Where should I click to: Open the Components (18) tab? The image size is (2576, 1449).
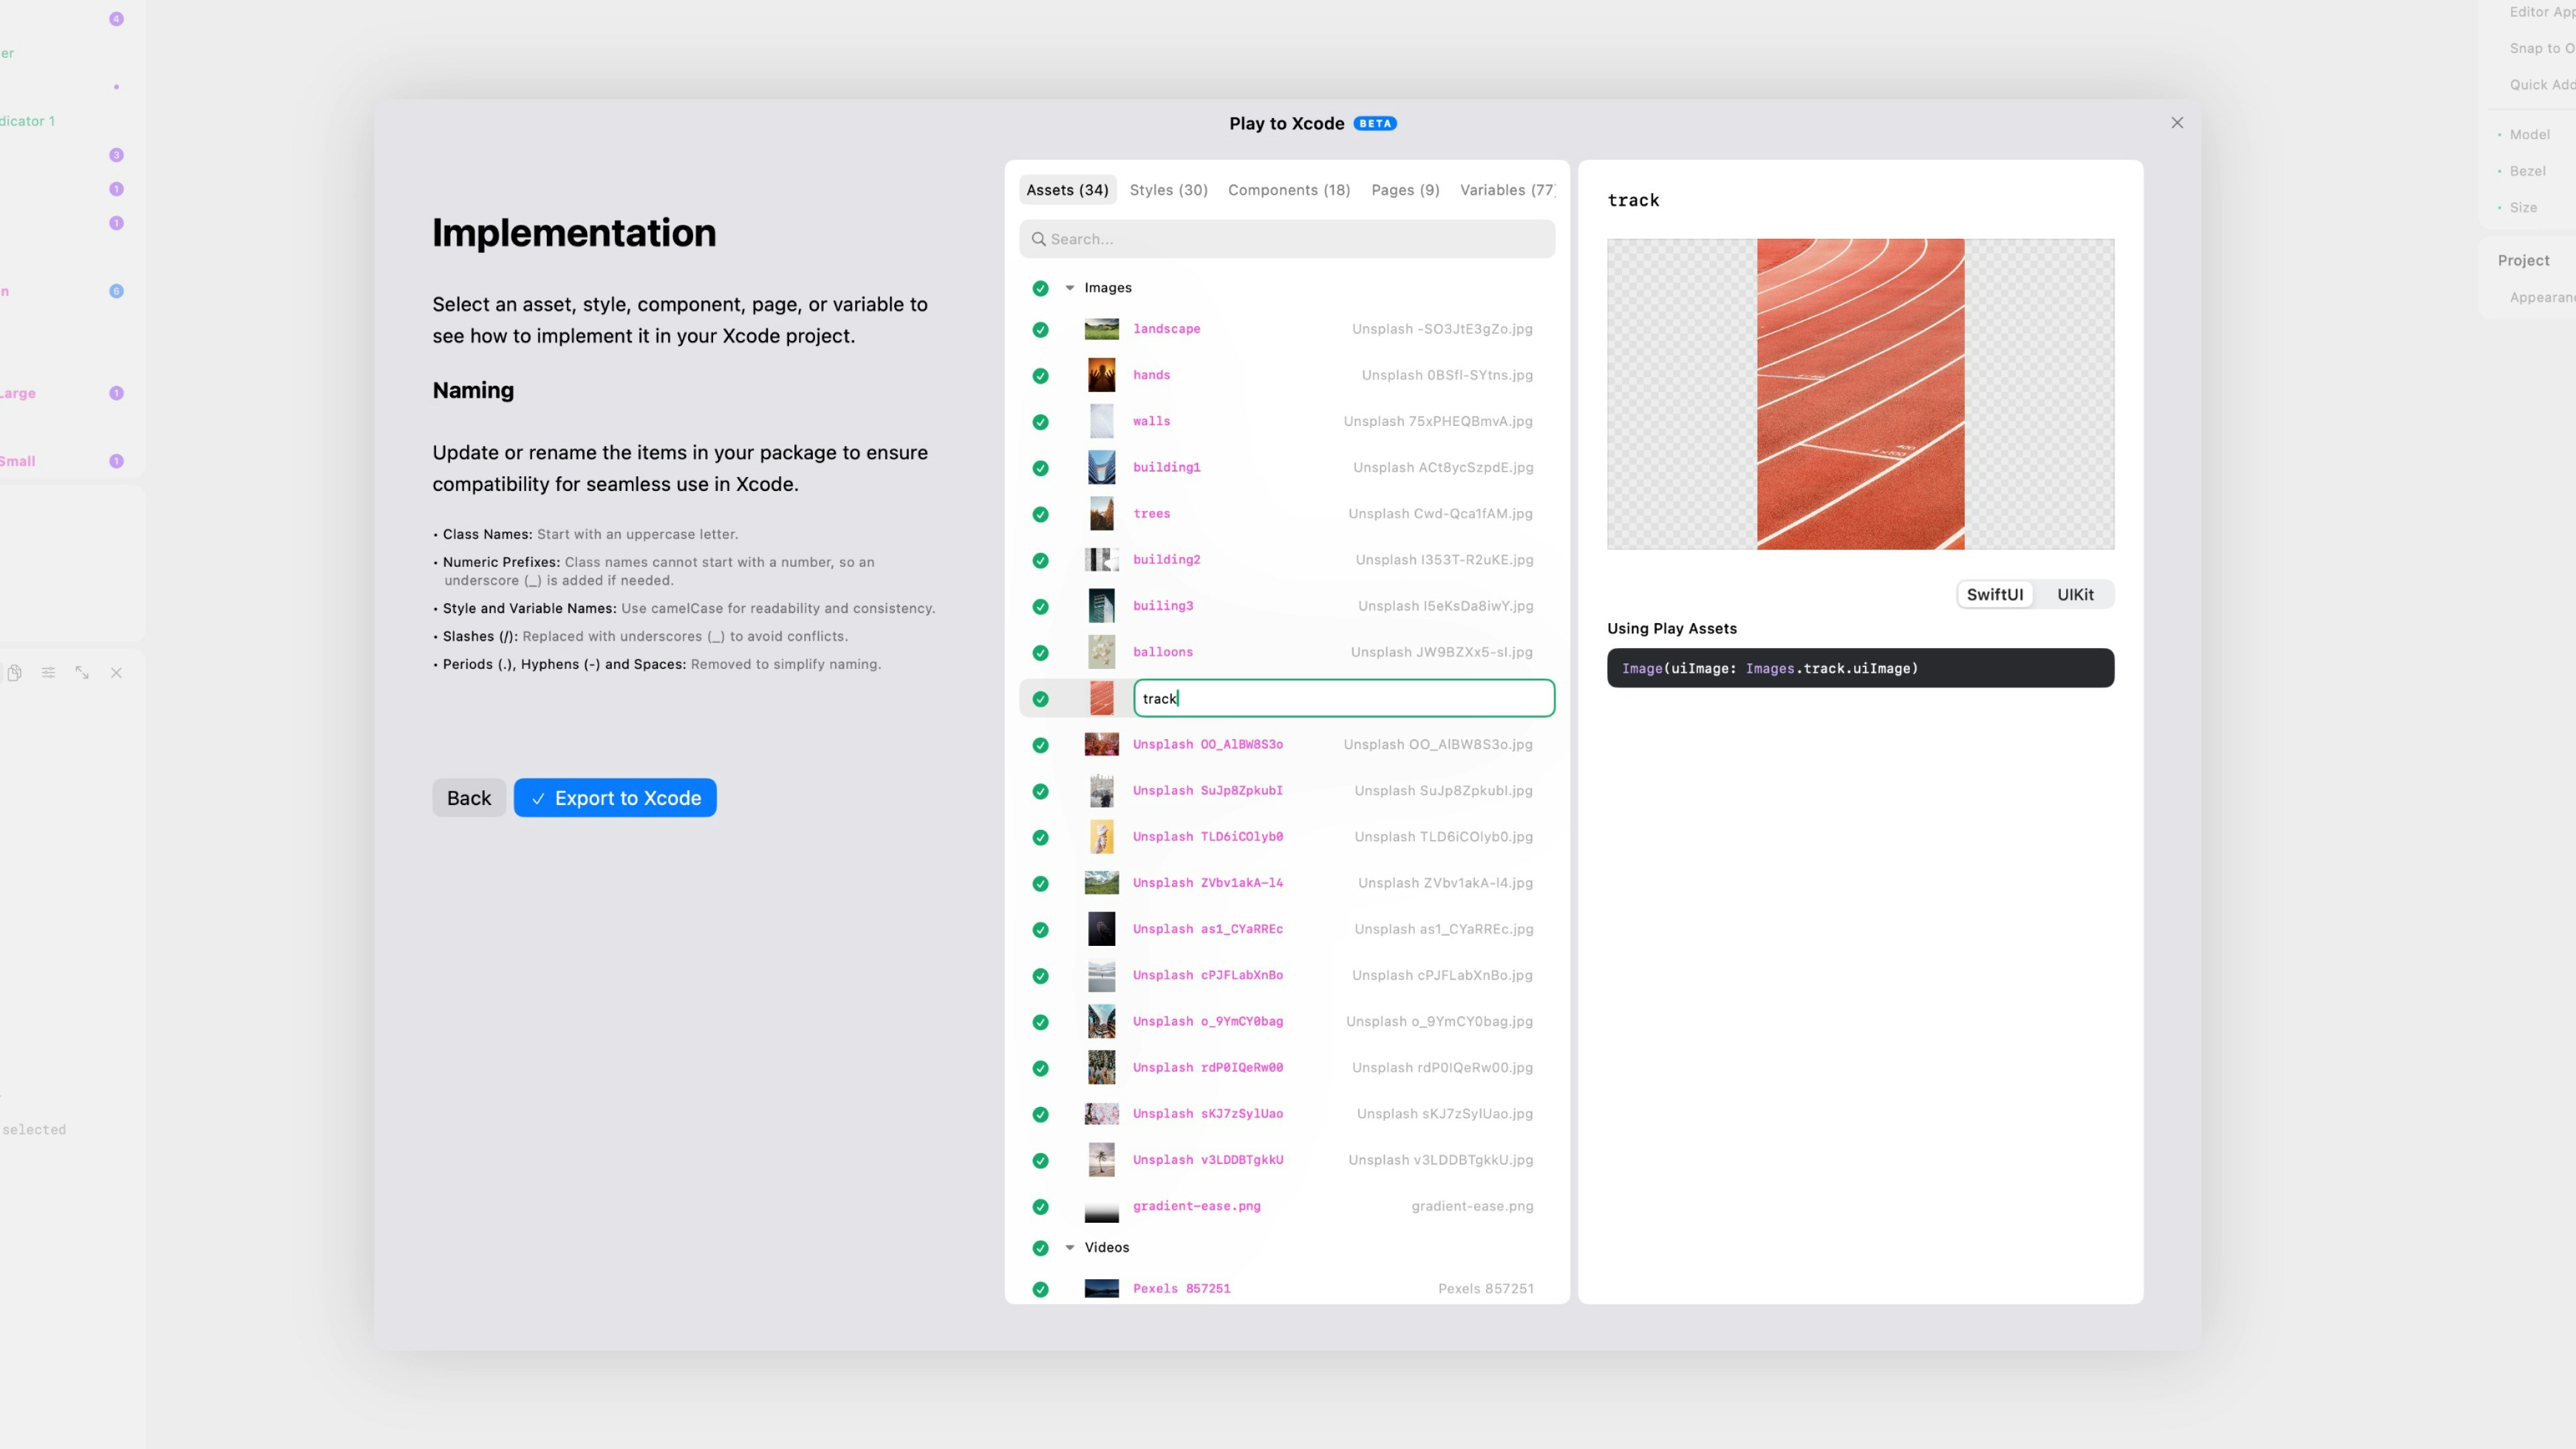pos(1288,190)
